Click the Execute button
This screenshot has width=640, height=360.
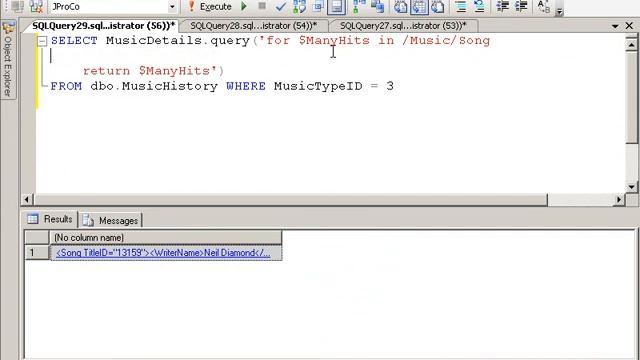(x=210, y=7)
